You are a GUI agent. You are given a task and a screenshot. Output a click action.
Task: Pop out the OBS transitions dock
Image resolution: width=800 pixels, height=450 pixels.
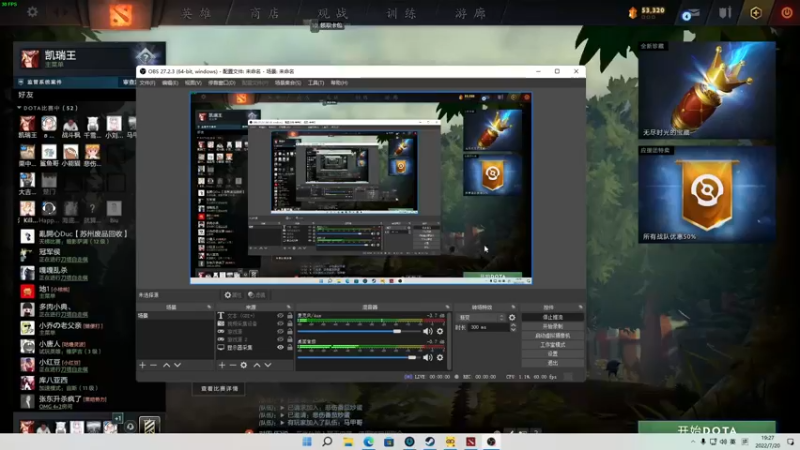[x=513, y=307]
